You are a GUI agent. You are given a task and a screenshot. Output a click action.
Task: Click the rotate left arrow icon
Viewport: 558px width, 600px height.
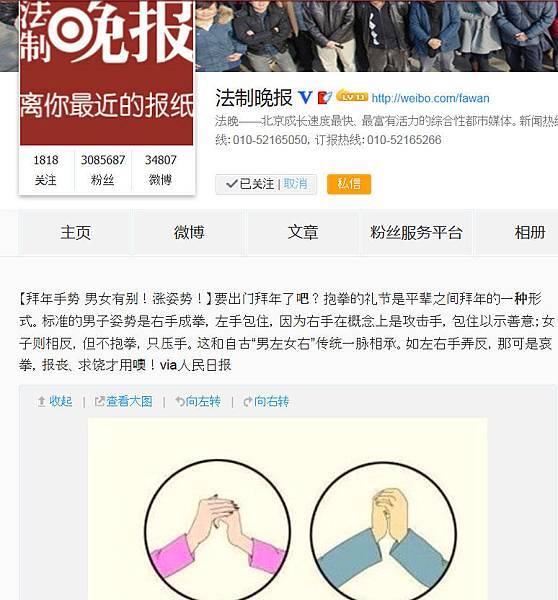tap(180, 401)
